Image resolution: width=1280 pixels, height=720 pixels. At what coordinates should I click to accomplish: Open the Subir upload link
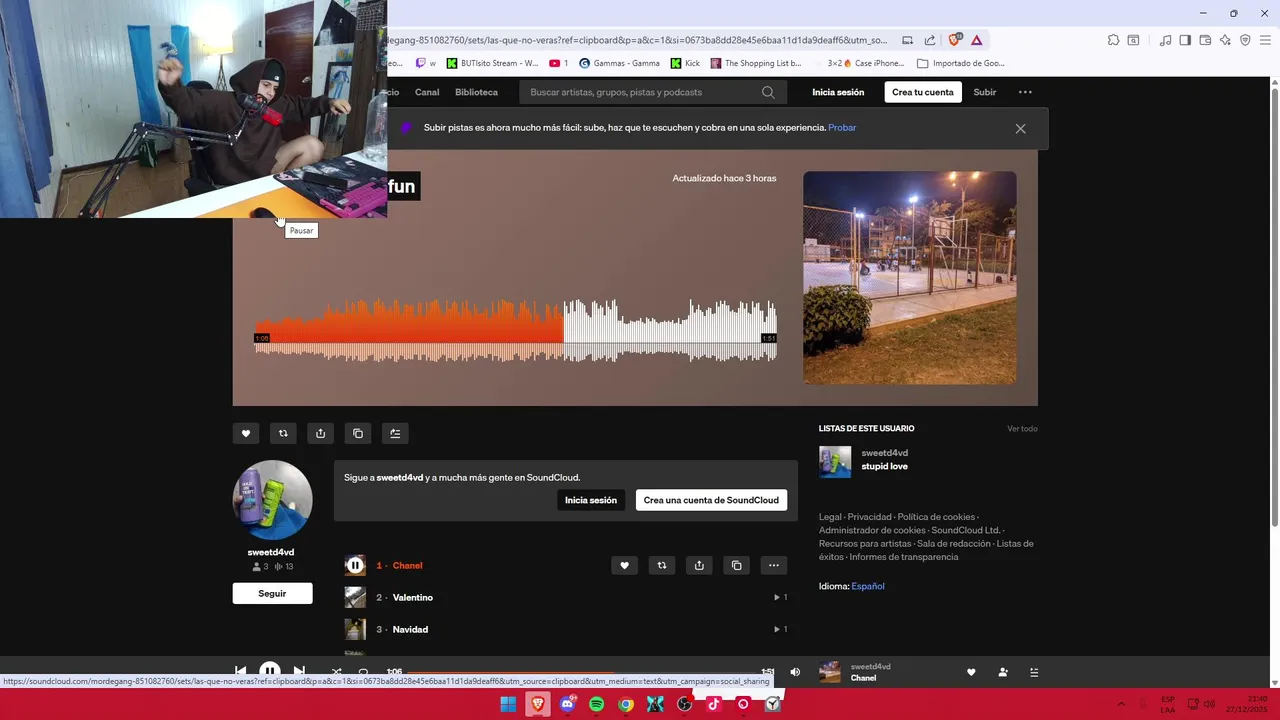[x=985, y=92]
